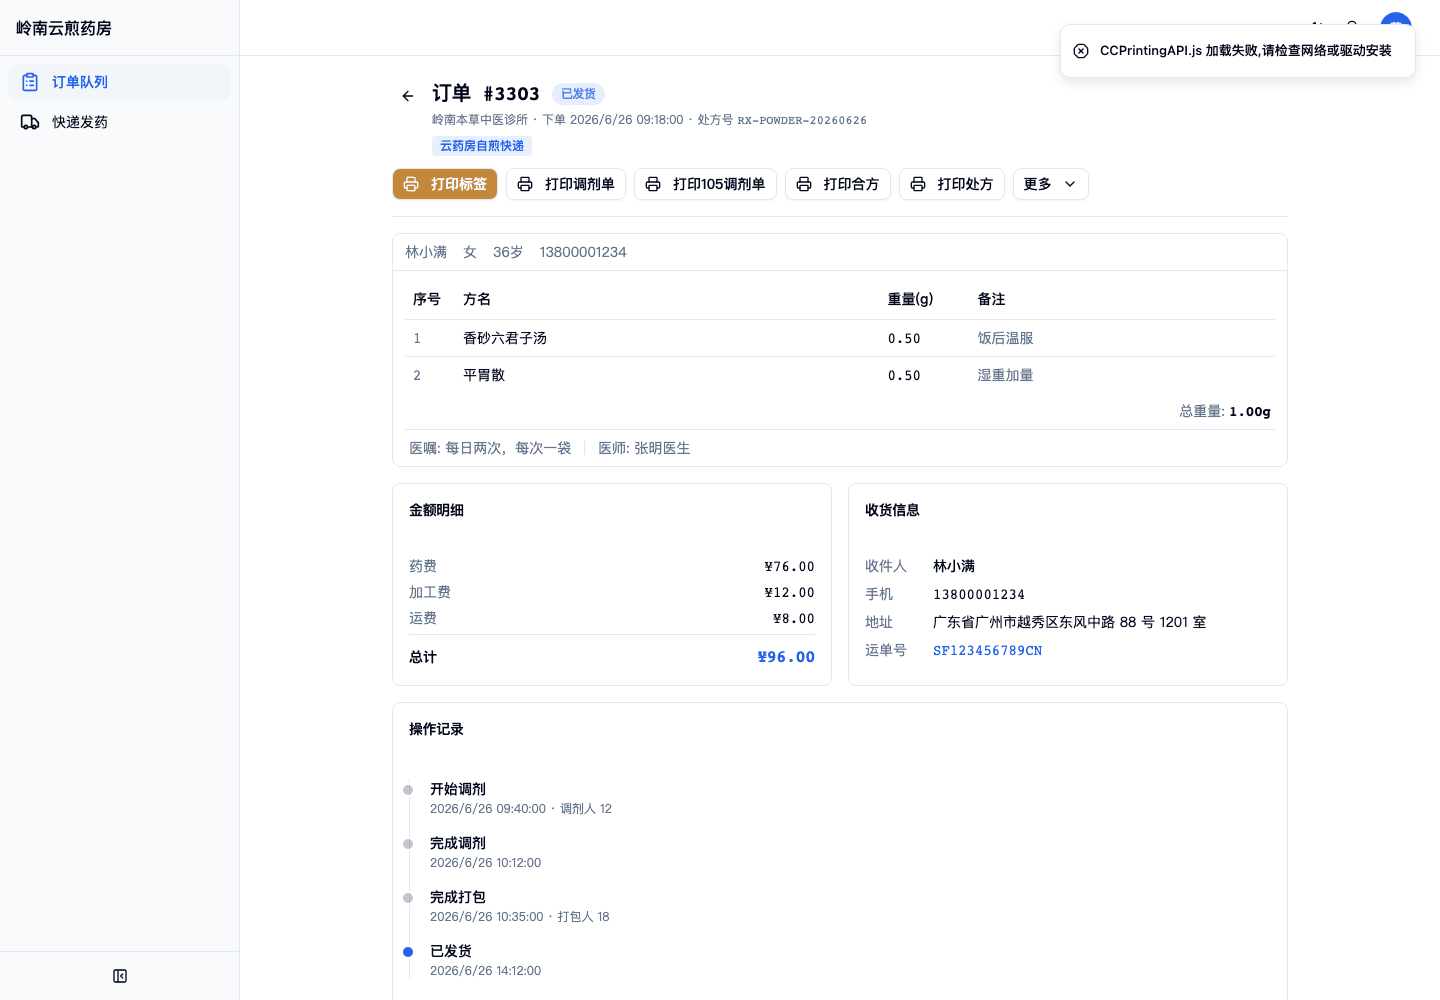Click the CCPrintingAPI.js 加载失败 notification message
The image size is (1440, 1000).
tap(1246, 51)
